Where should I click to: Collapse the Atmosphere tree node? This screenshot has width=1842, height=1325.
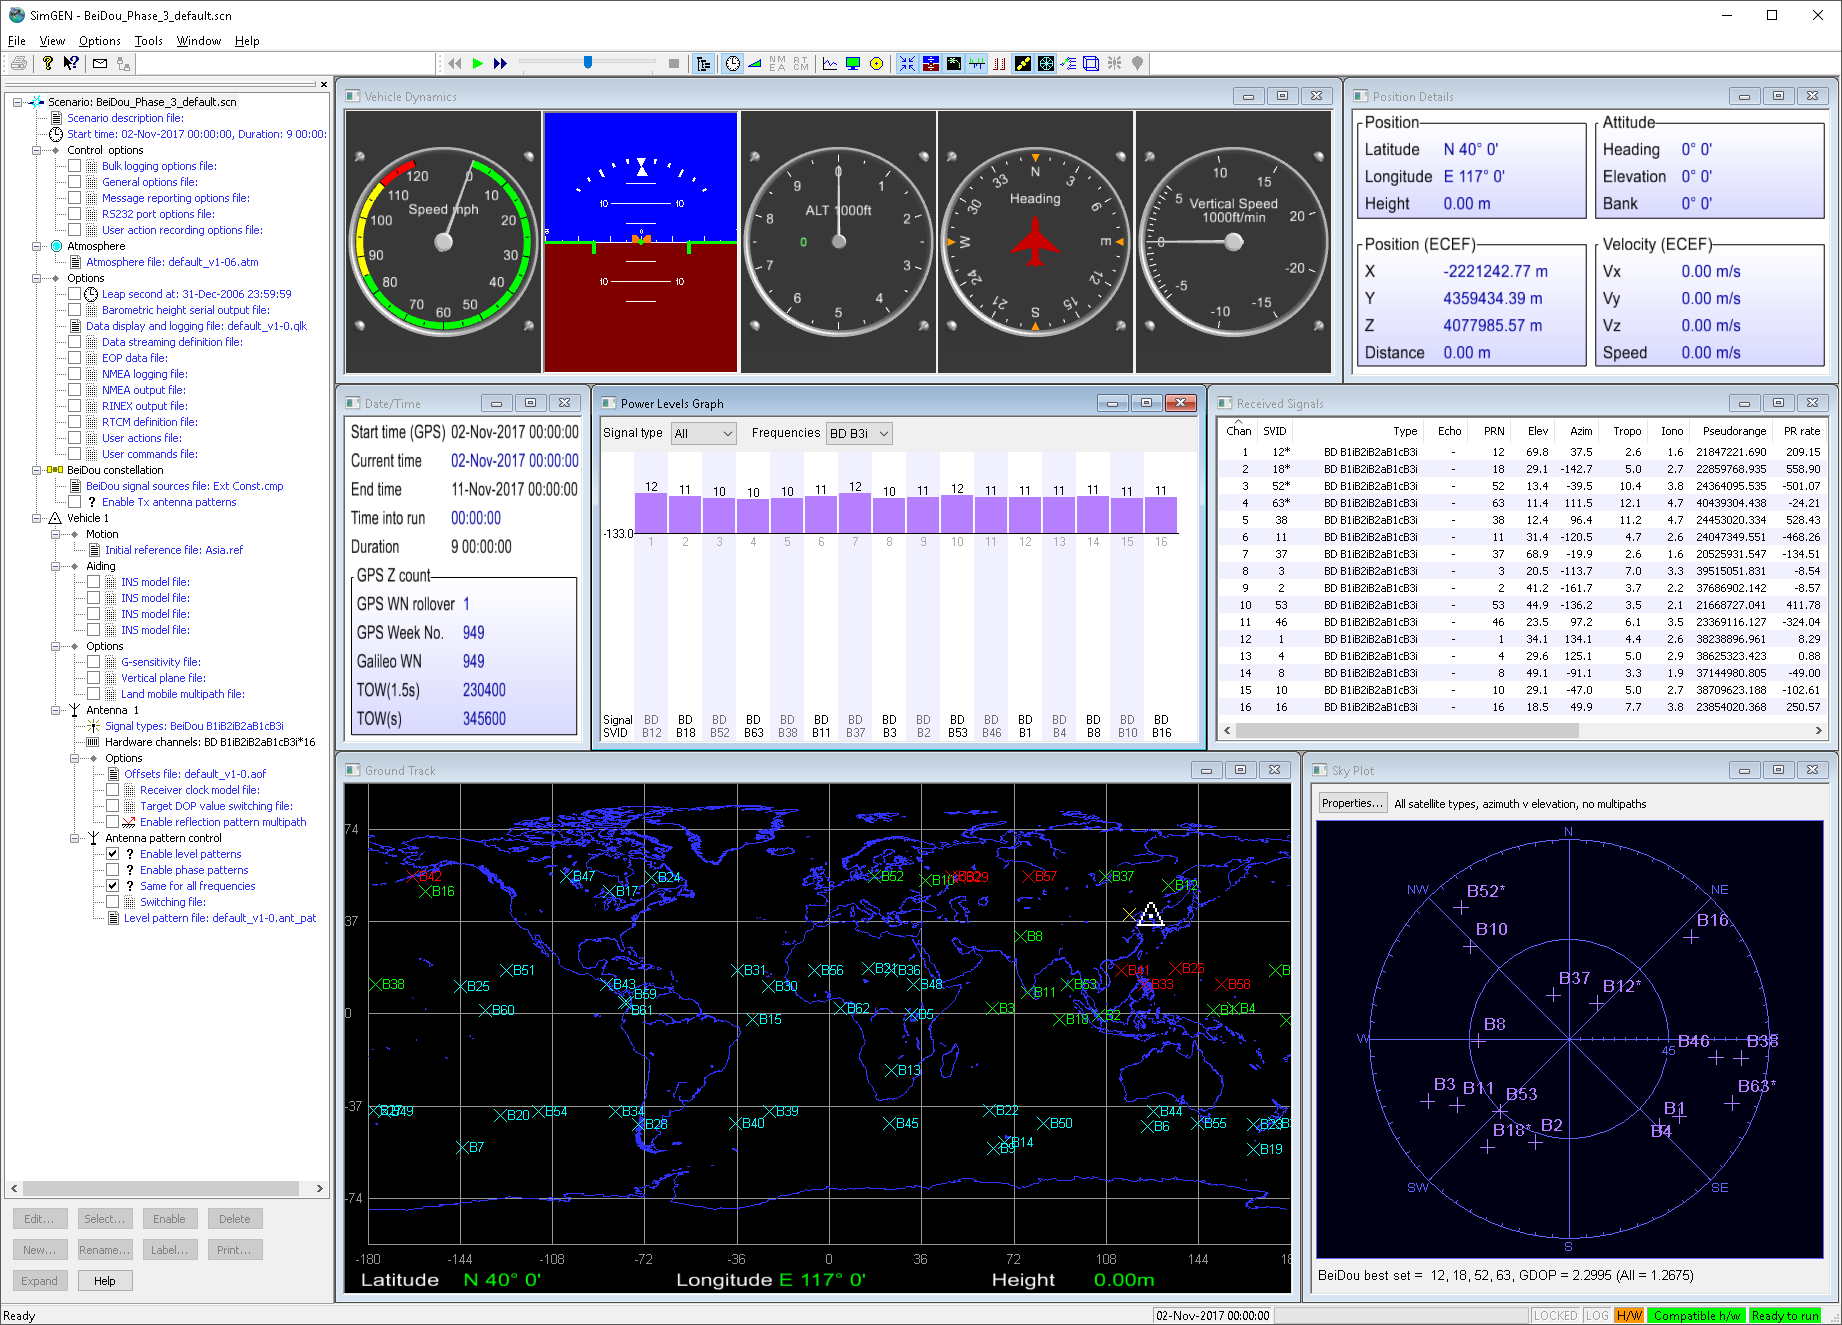click(37, 246)
